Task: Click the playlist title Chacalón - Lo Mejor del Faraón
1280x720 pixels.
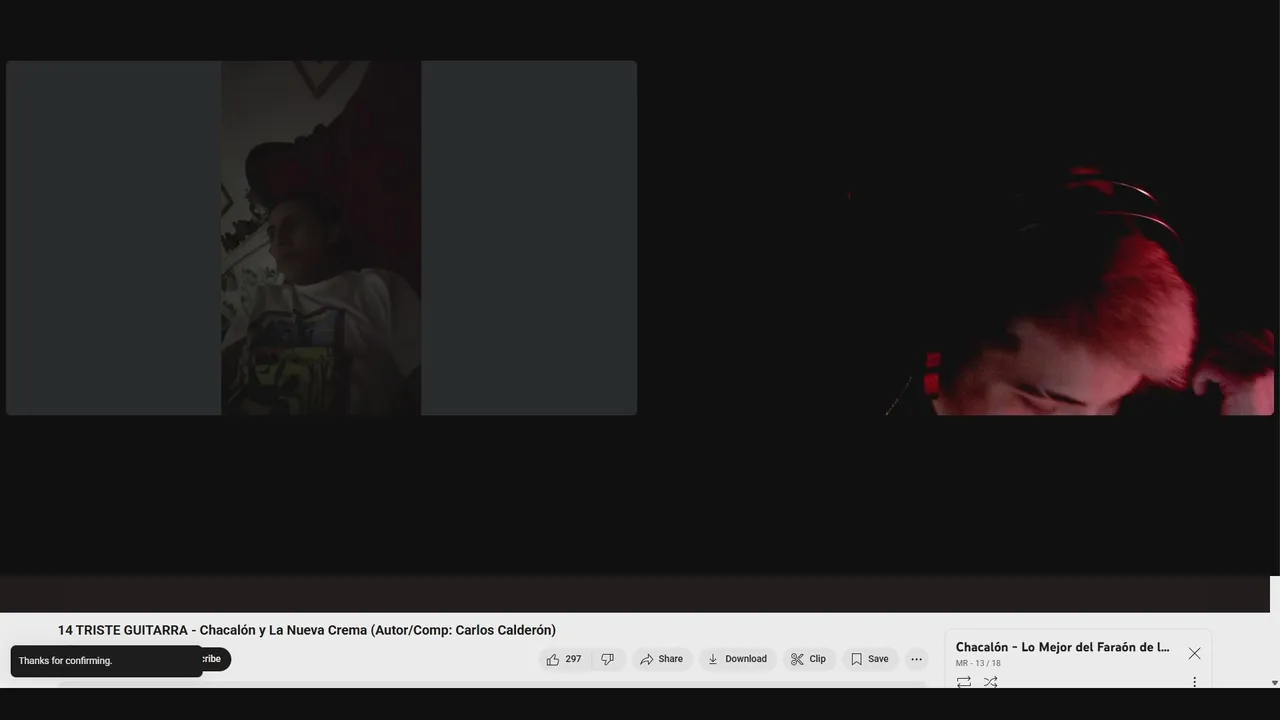Action: click(x=1062, y=647)
